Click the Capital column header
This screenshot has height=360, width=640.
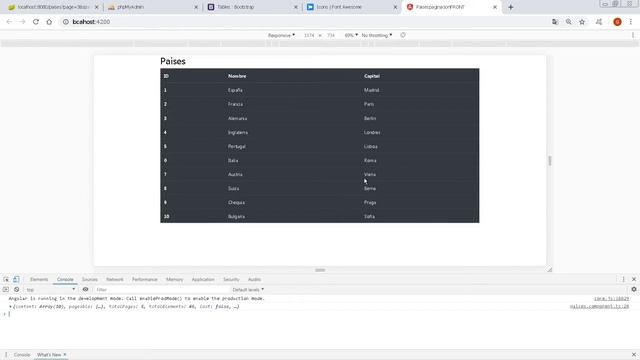[372, 76]
